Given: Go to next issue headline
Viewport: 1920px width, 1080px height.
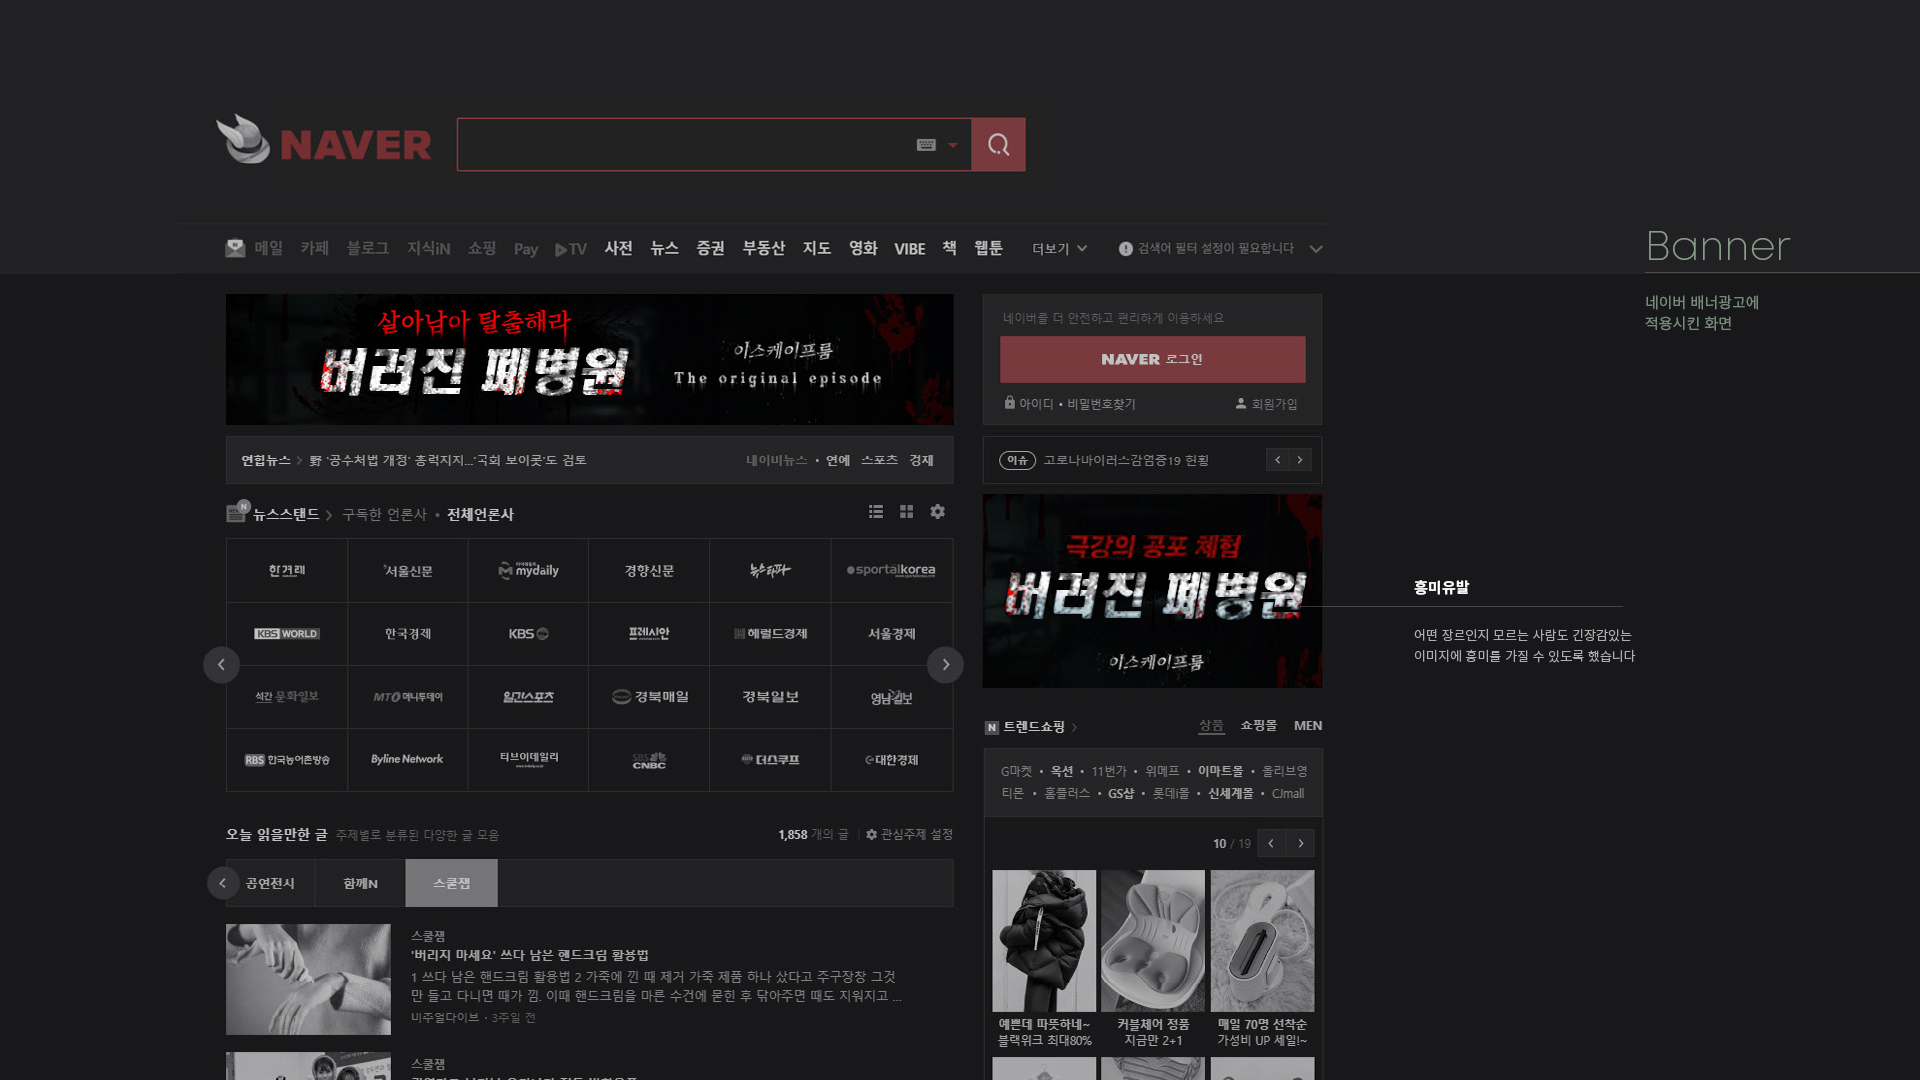Looking at the screenshot, I should (x=1300, y=460).
